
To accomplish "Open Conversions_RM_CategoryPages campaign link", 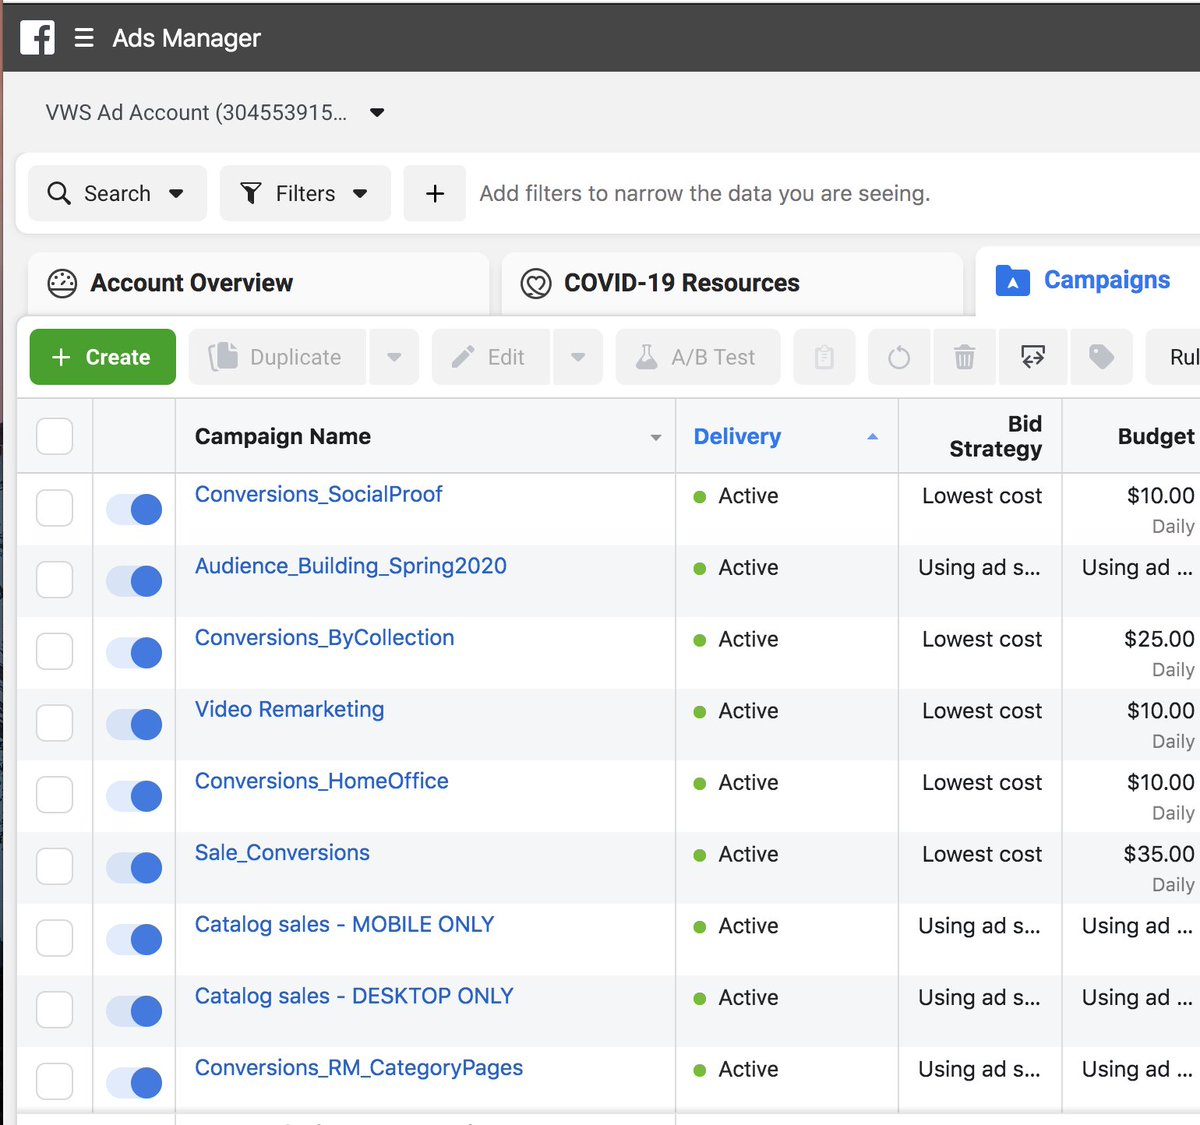I will [x=359, y=1068].
